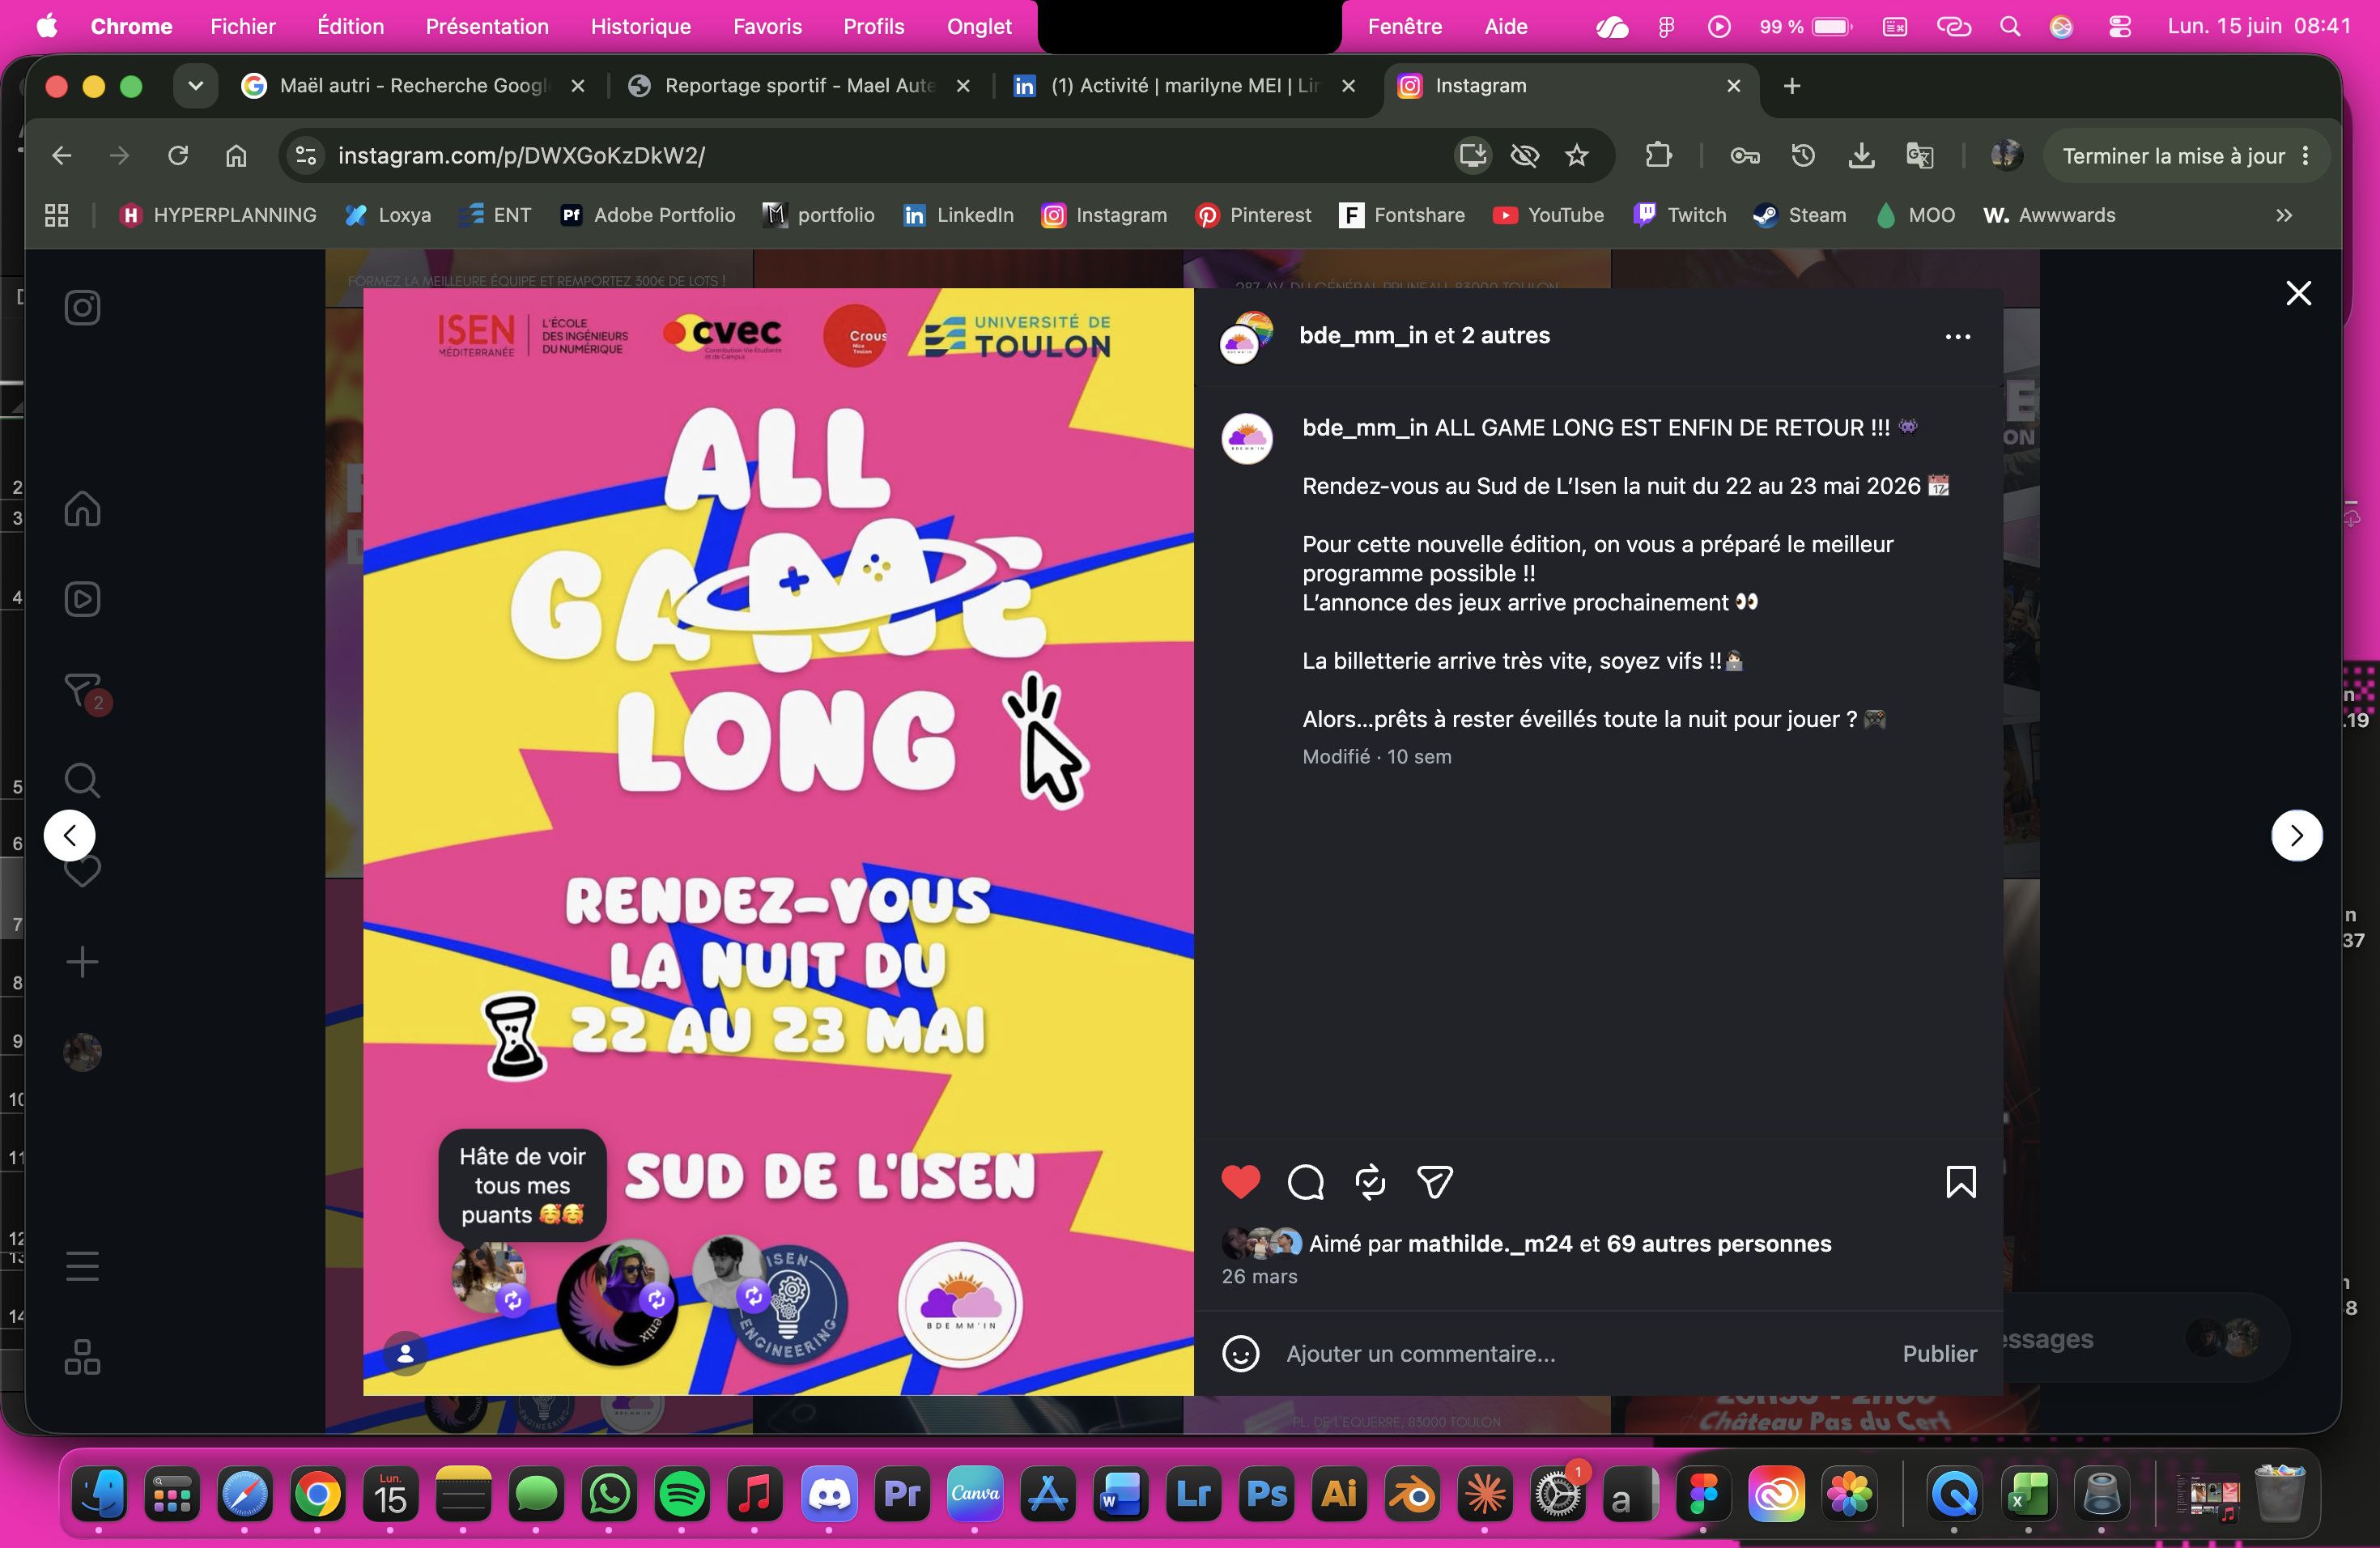Open 2 autres collaborators link
The width and height of the screenshot is (2380, 1548).
pyautogui.click(x=1505, y=336)
